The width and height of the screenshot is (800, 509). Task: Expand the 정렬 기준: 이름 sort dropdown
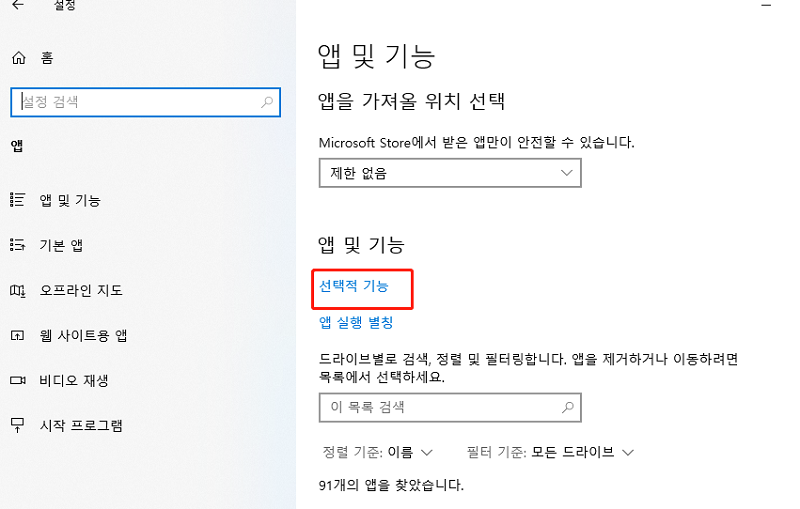377,452
